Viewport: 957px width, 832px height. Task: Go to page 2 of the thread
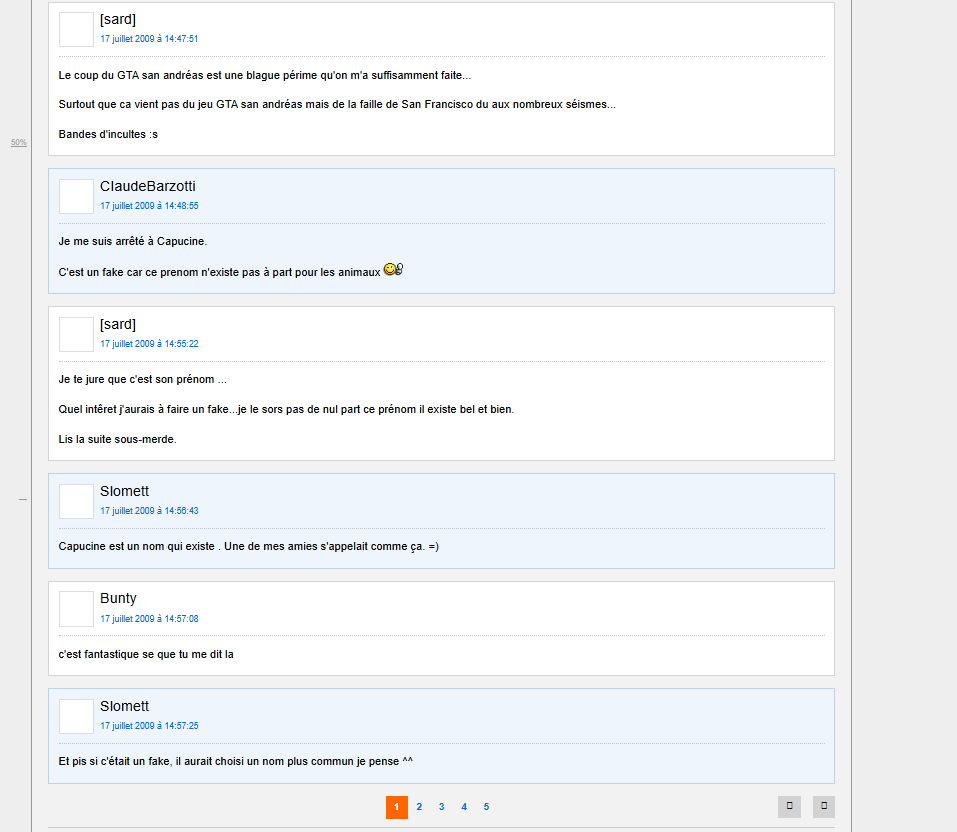click(x=419, y=807)
